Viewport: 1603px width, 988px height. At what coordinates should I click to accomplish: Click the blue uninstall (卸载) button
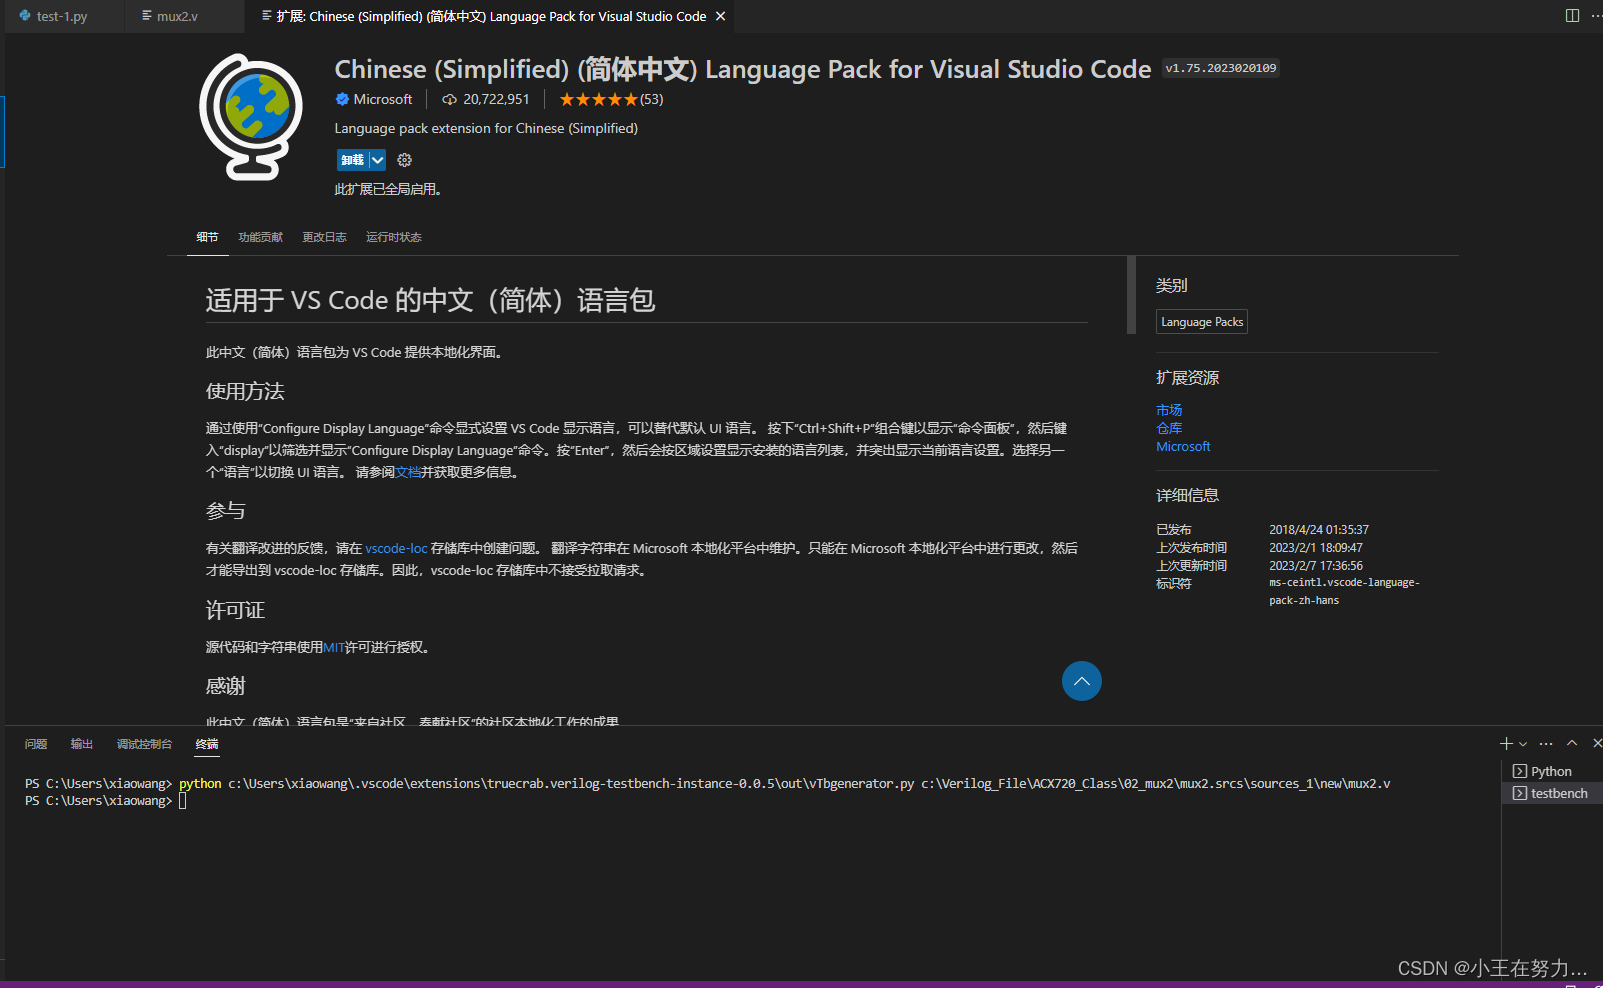(x=352, y=160)
